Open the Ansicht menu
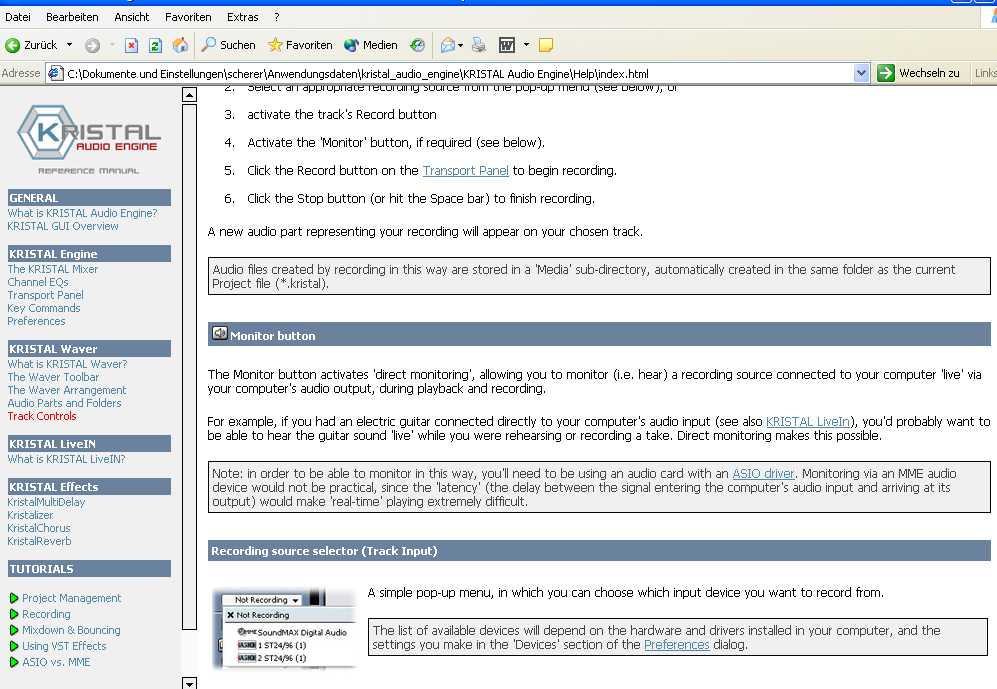The width and height of the screenshot is (997, 689). [x=132, y=17]
